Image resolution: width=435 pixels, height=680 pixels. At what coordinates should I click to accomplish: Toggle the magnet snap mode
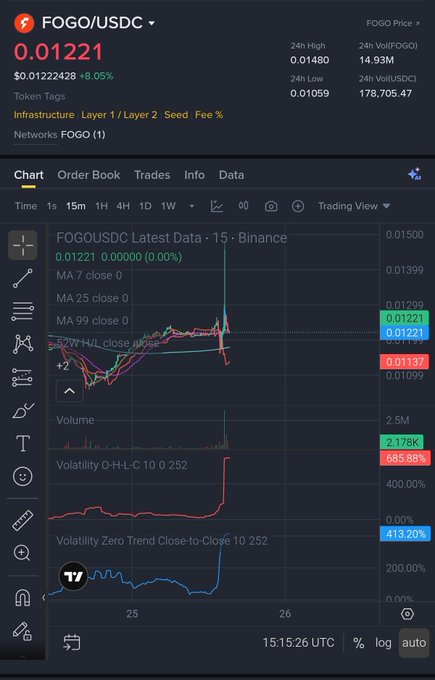click(23, 598)
